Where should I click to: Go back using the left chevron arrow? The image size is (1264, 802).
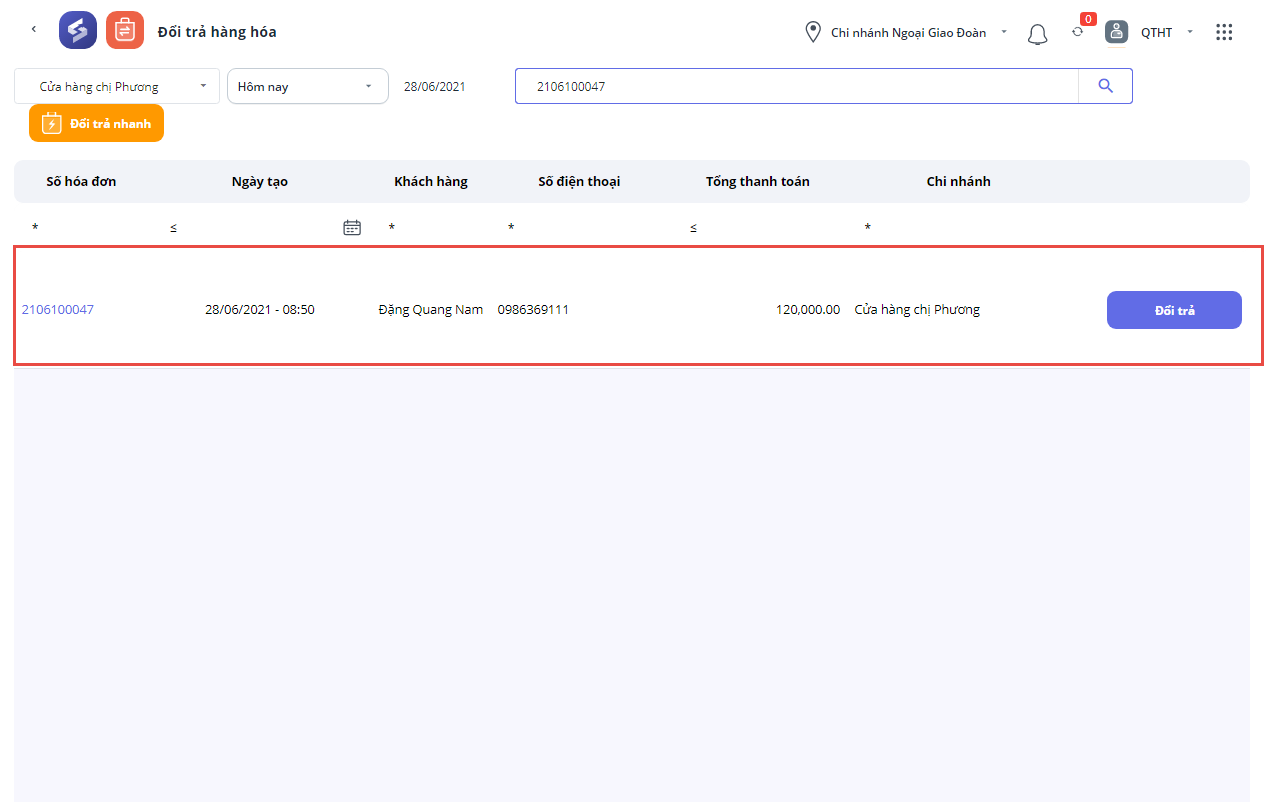click(x=34, y=29)
